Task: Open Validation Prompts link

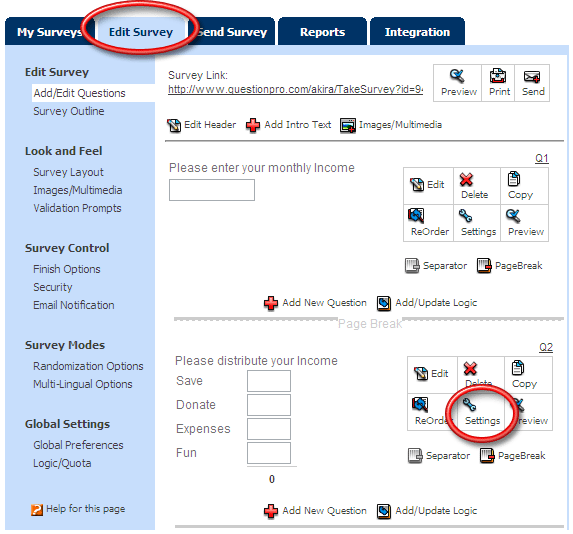Action: 77,208
